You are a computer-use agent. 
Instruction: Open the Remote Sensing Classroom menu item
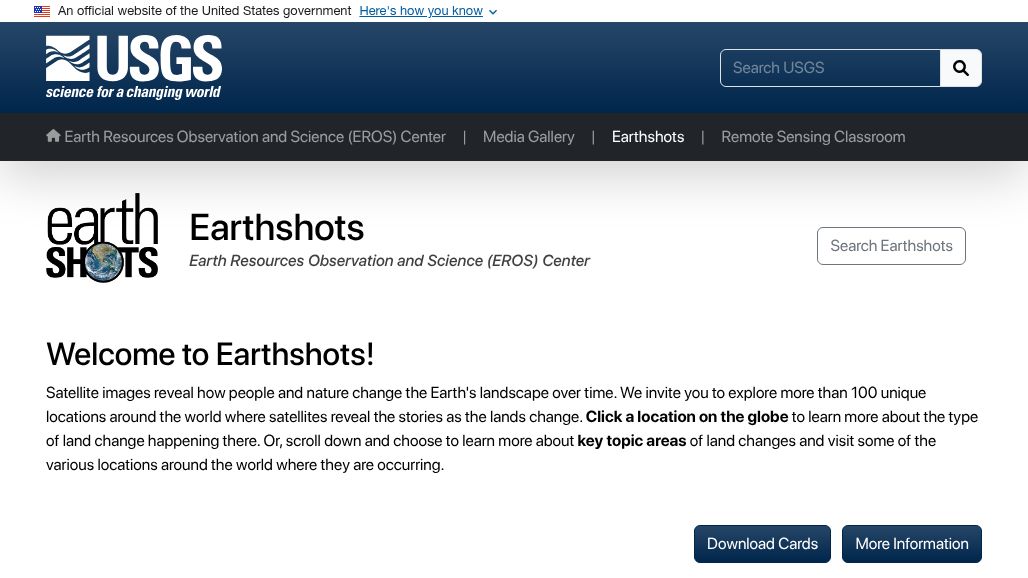coord(813,137)
